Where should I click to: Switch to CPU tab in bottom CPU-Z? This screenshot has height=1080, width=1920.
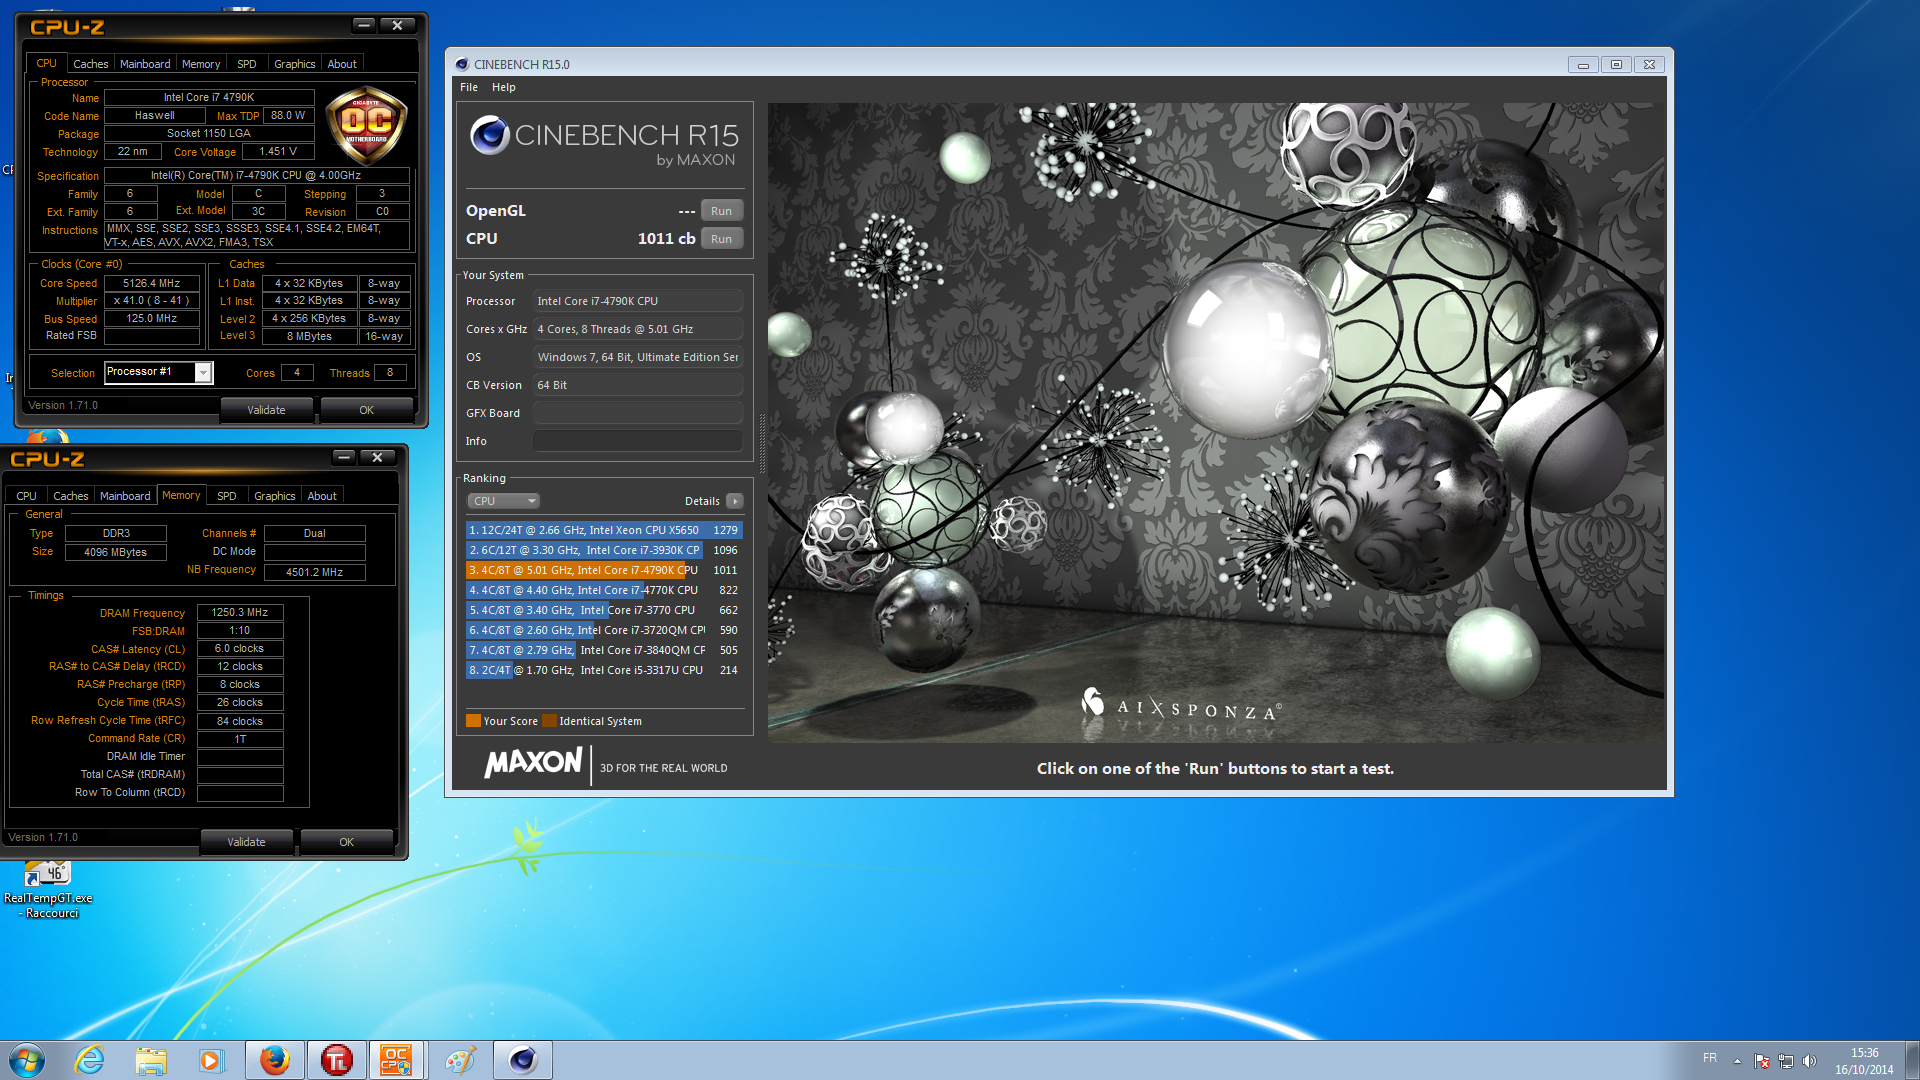click(x=26, y=496)
